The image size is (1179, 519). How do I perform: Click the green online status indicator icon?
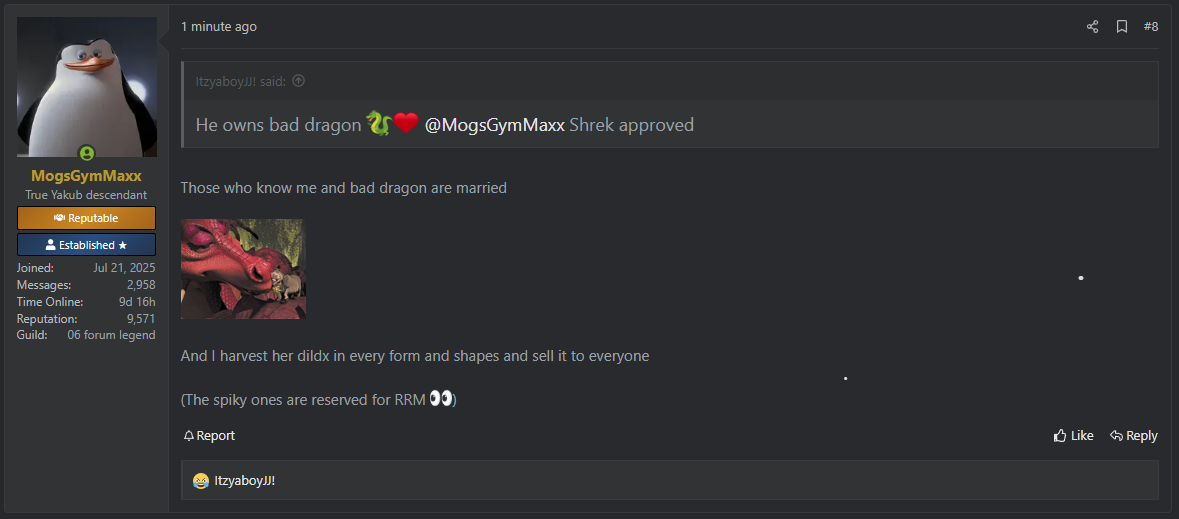coord(87,153)
